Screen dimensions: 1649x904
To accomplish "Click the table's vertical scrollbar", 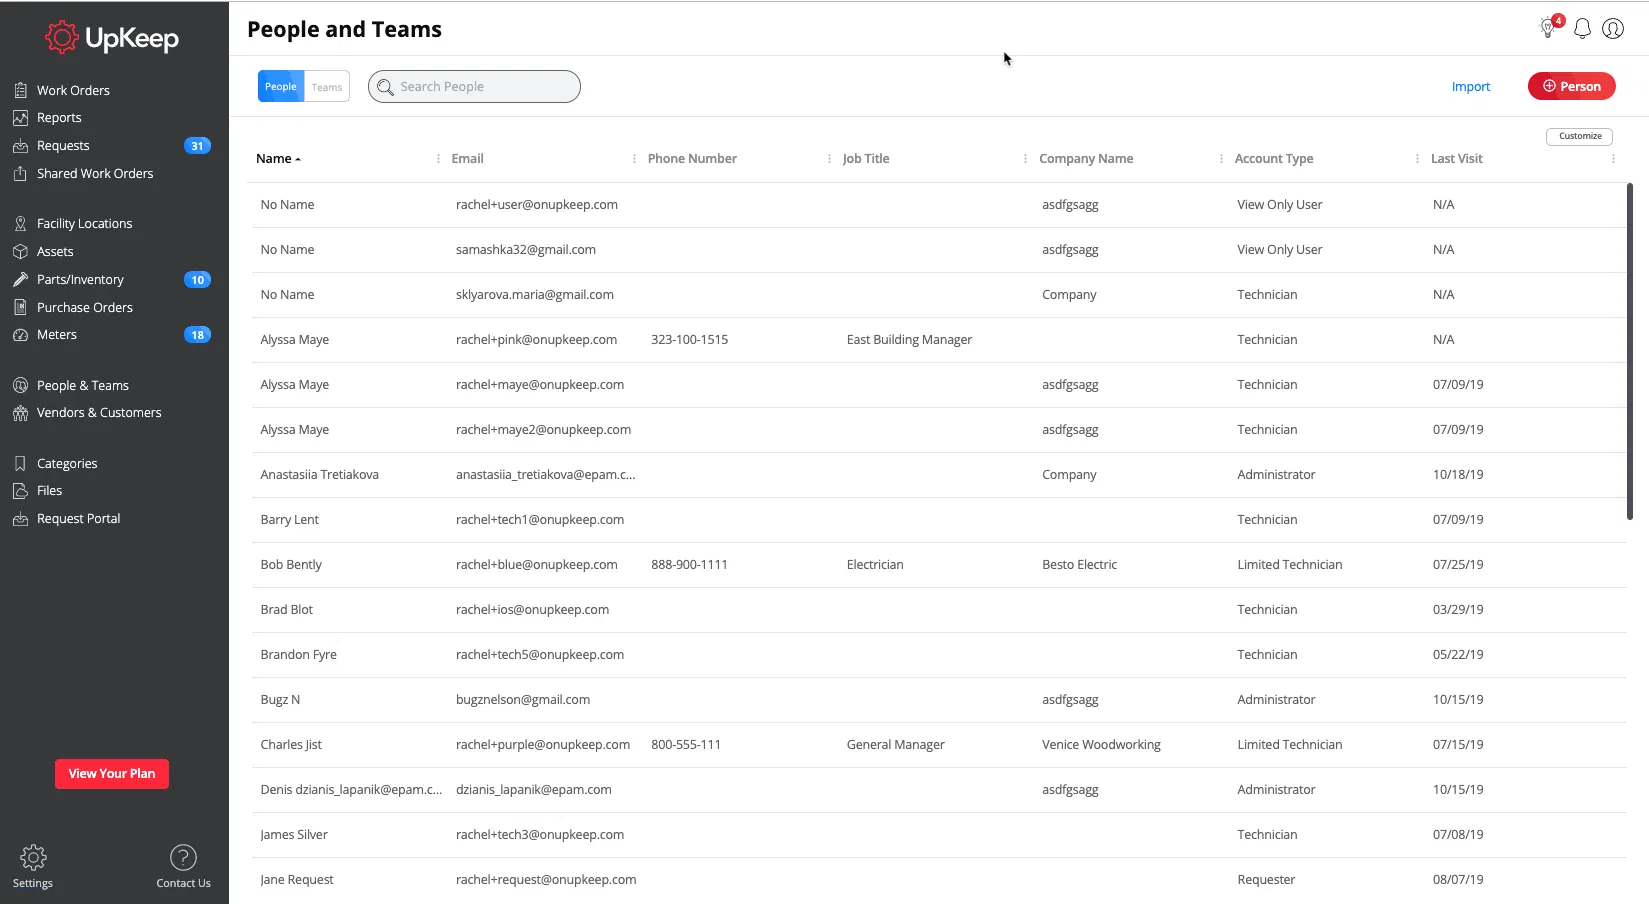I will tap(1629, 350).
